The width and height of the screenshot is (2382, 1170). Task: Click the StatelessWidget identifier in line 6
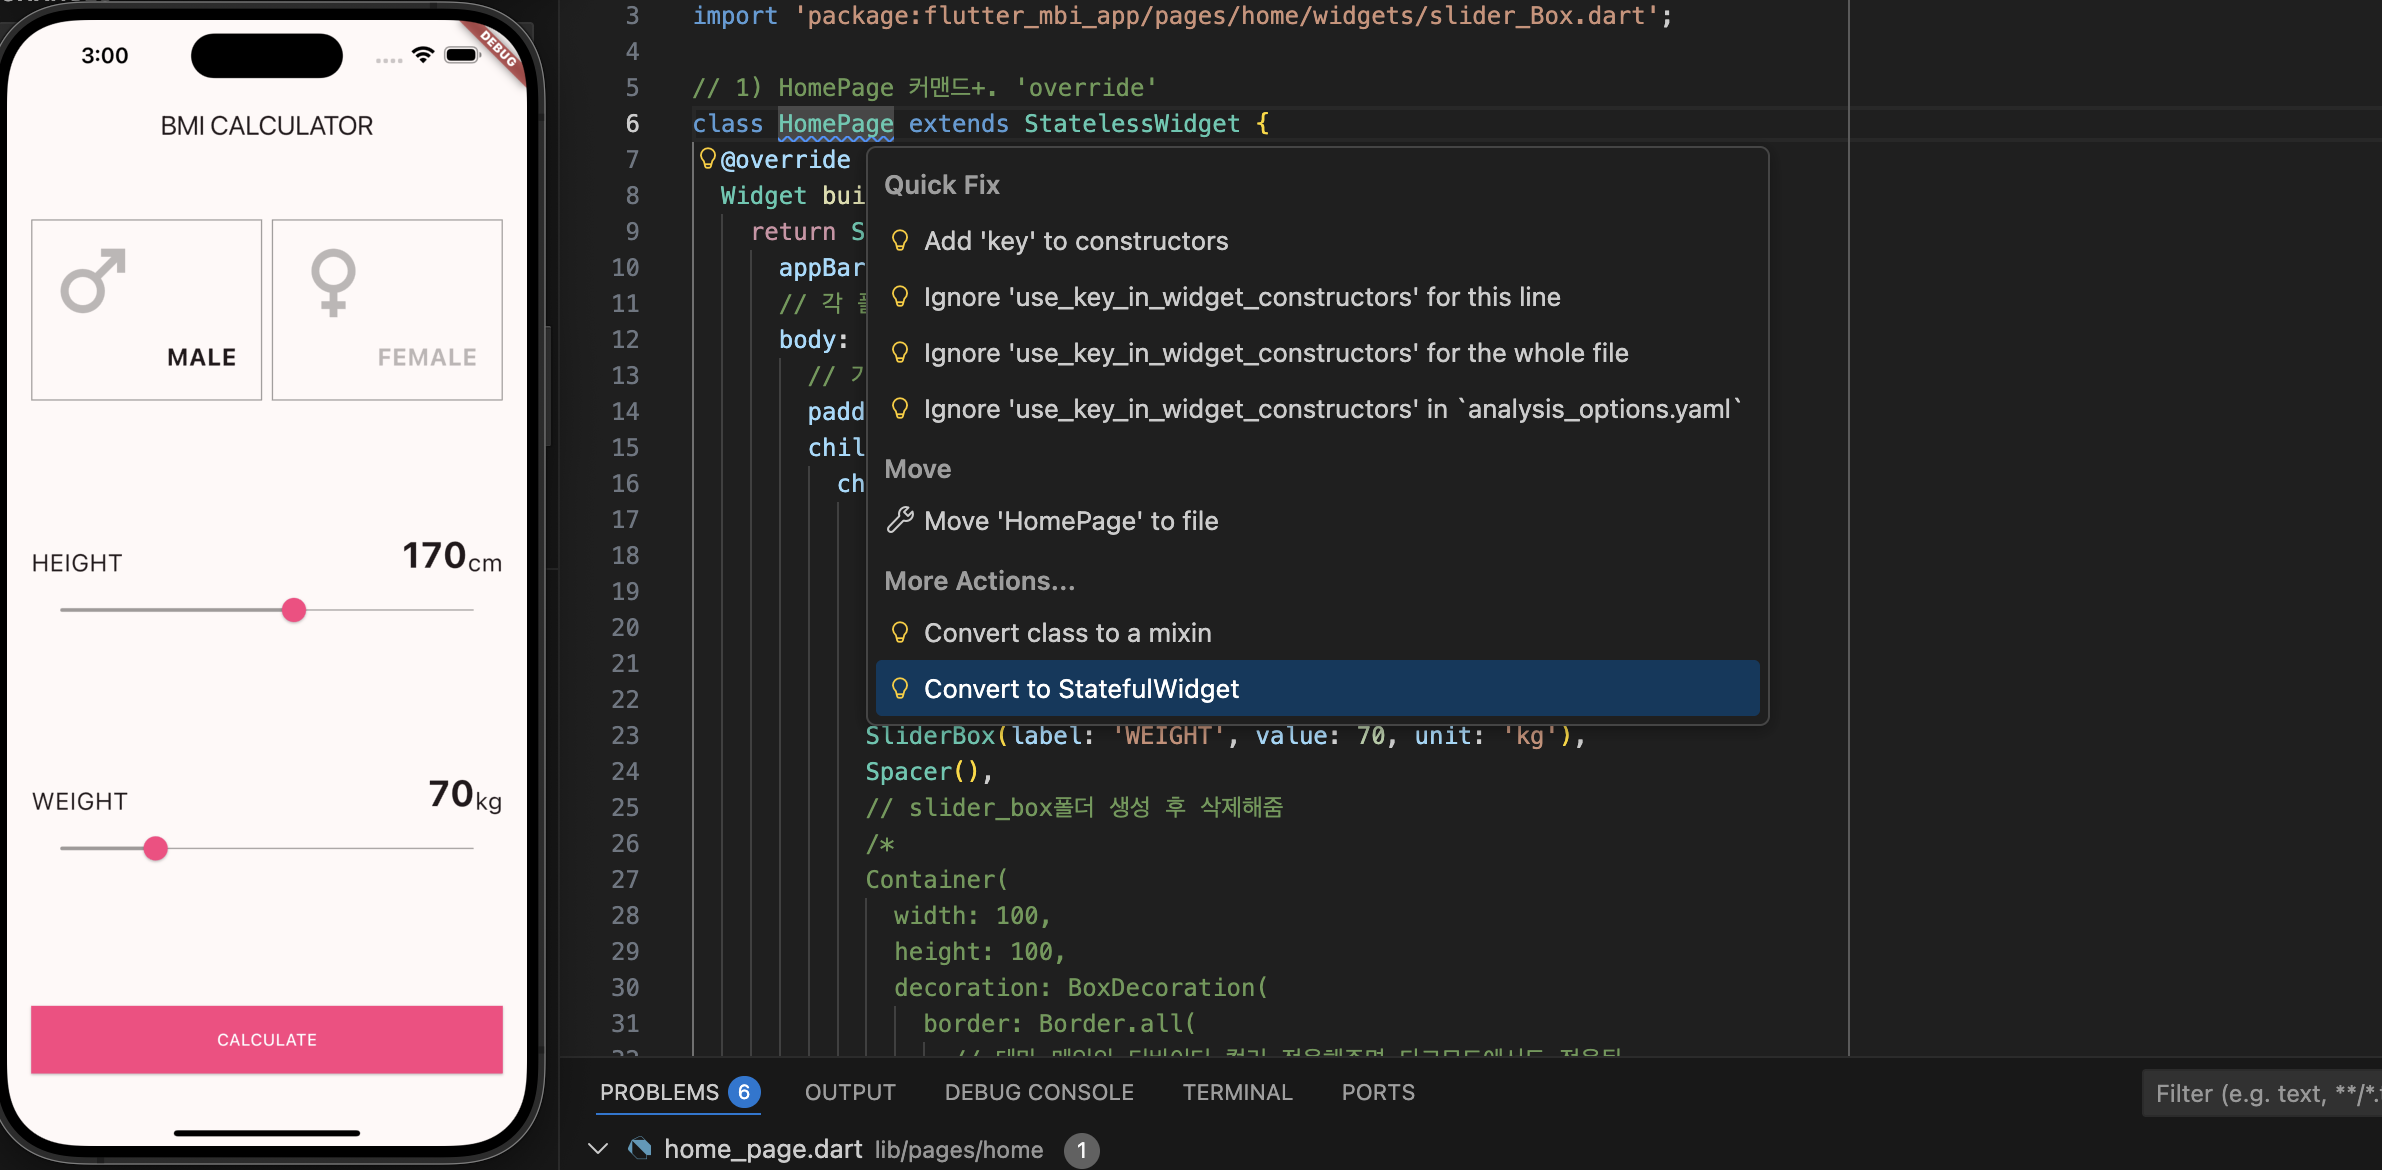point(1132,124)
